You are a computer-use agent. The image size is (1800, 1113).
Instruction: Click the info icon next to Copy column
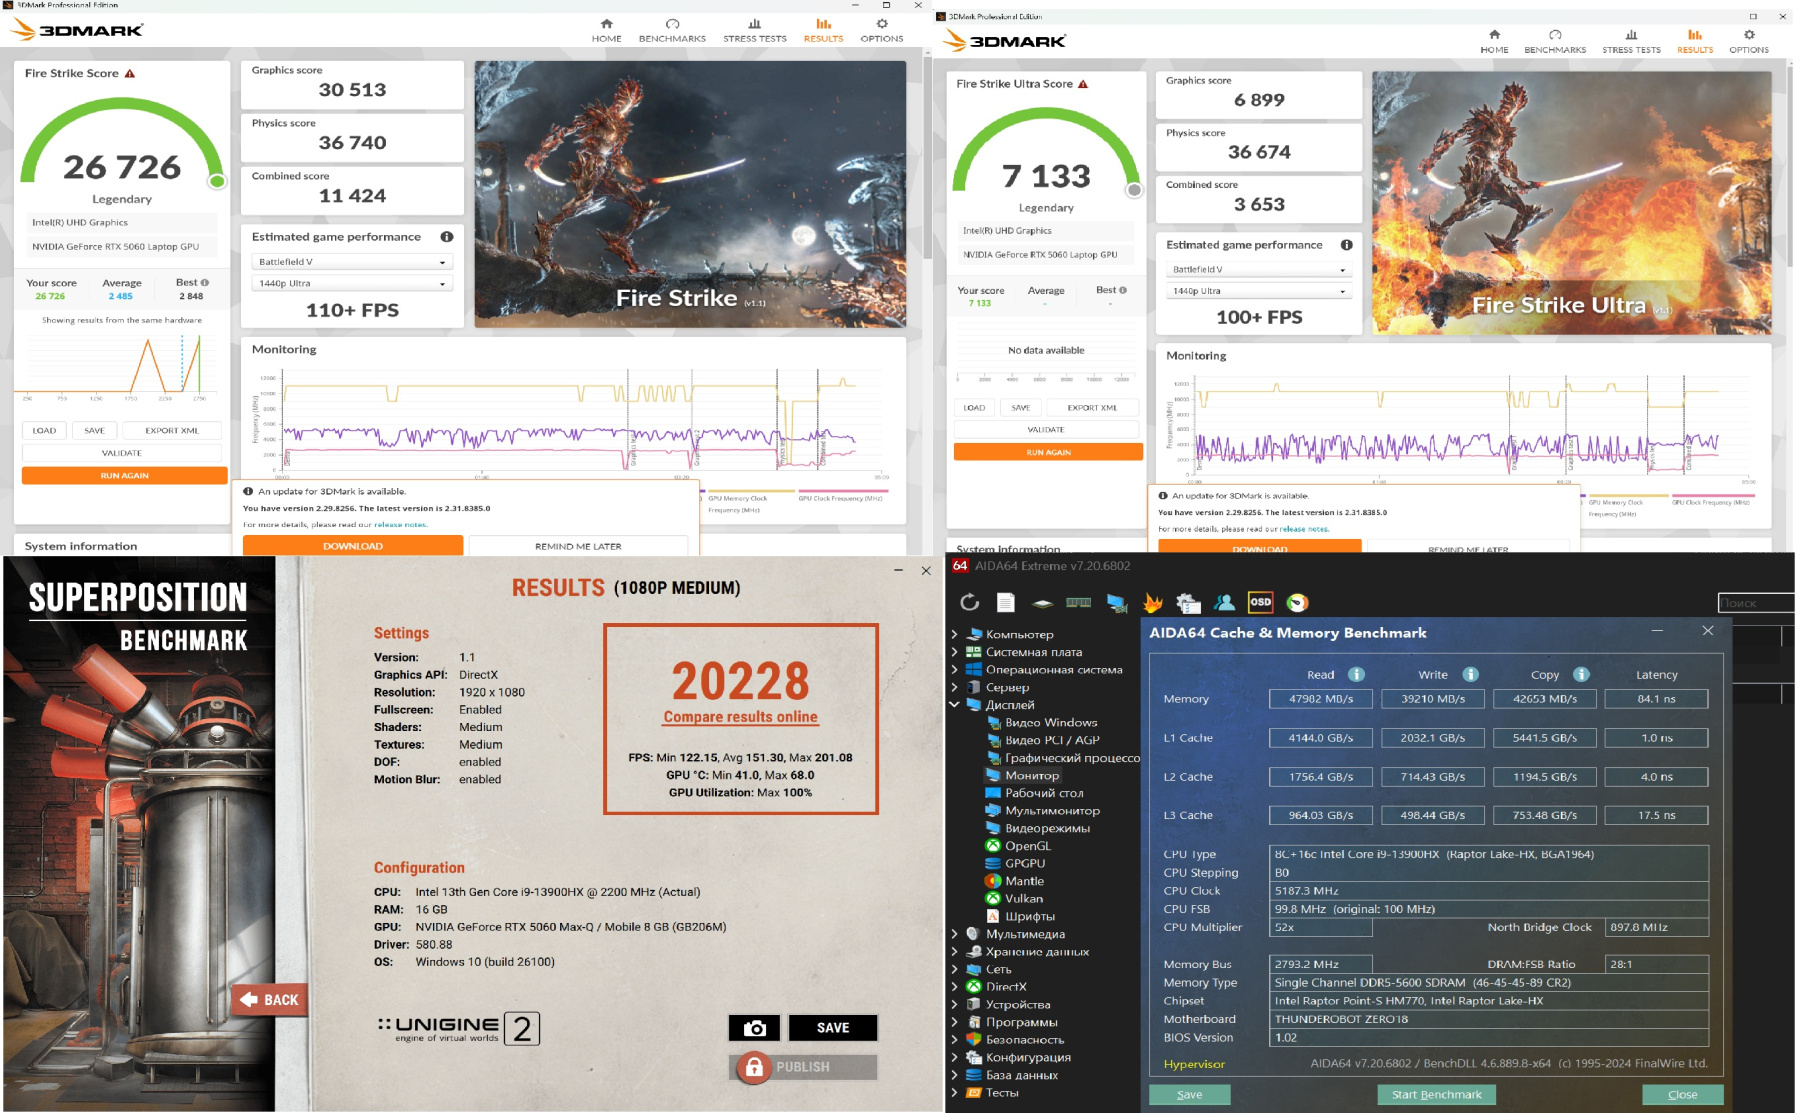pyautogui.click(x=1581, y=675)
